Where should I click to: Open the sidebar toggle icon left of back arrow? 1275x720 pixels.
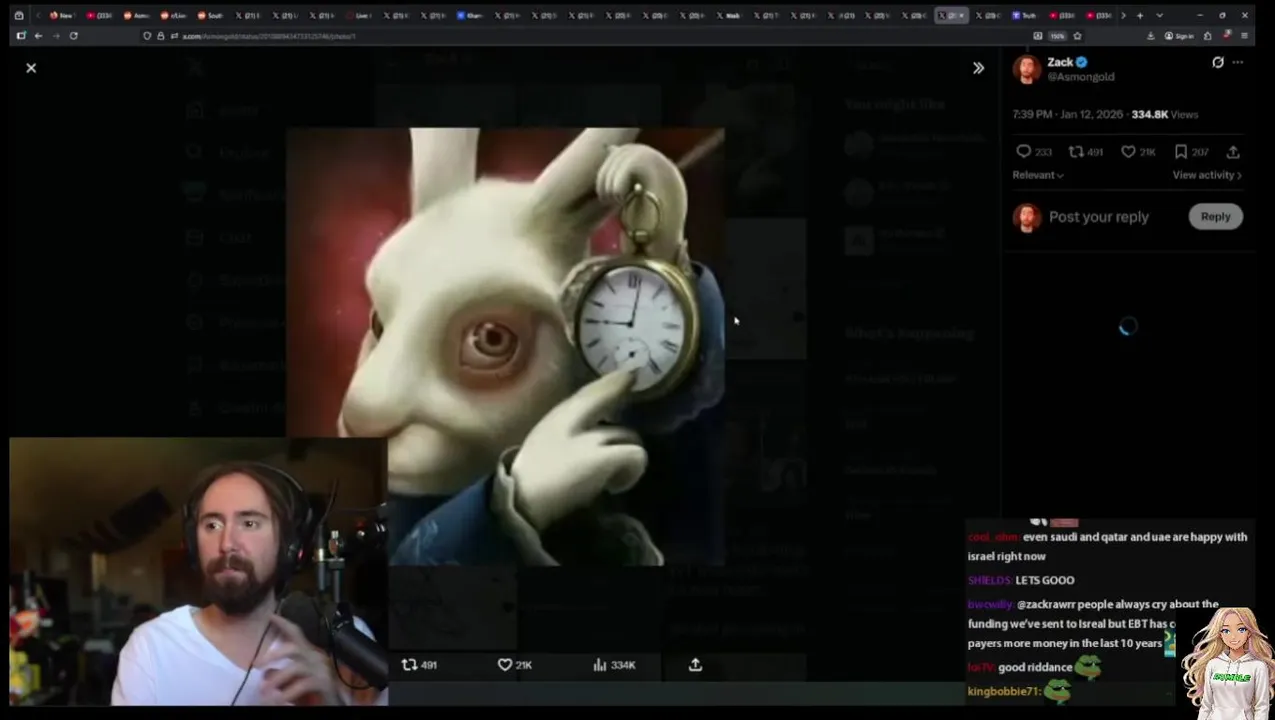point(20,36)
